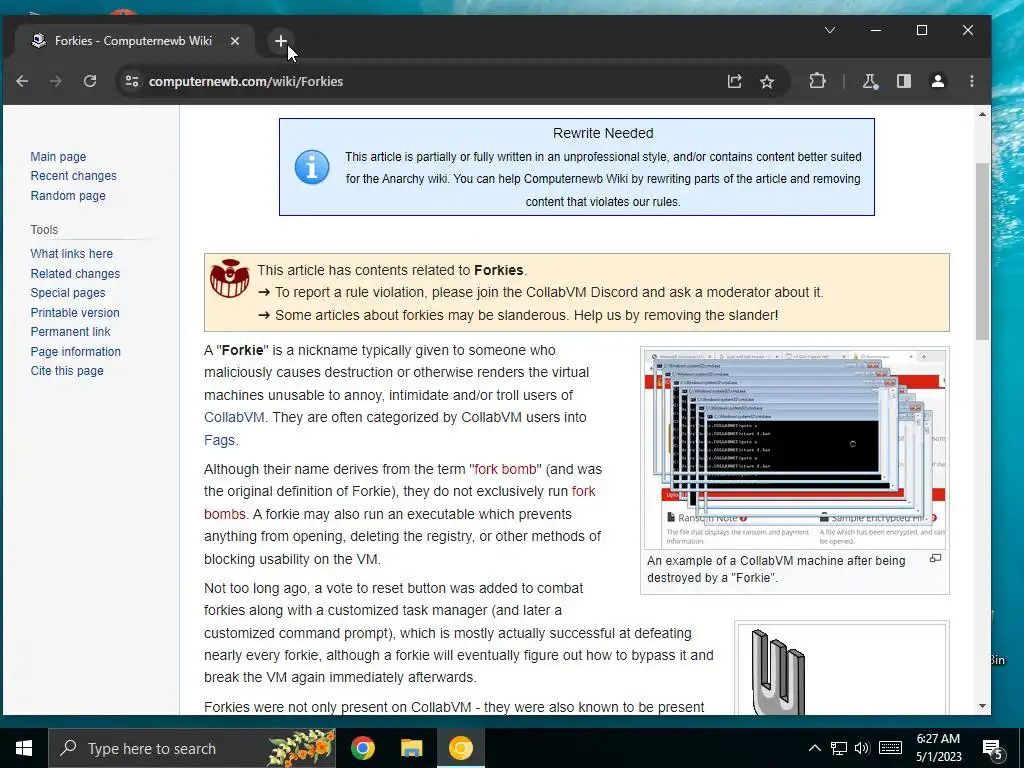Click the page scrollbar thumb
Viewport: 1024px width, 768px height.
982,250
